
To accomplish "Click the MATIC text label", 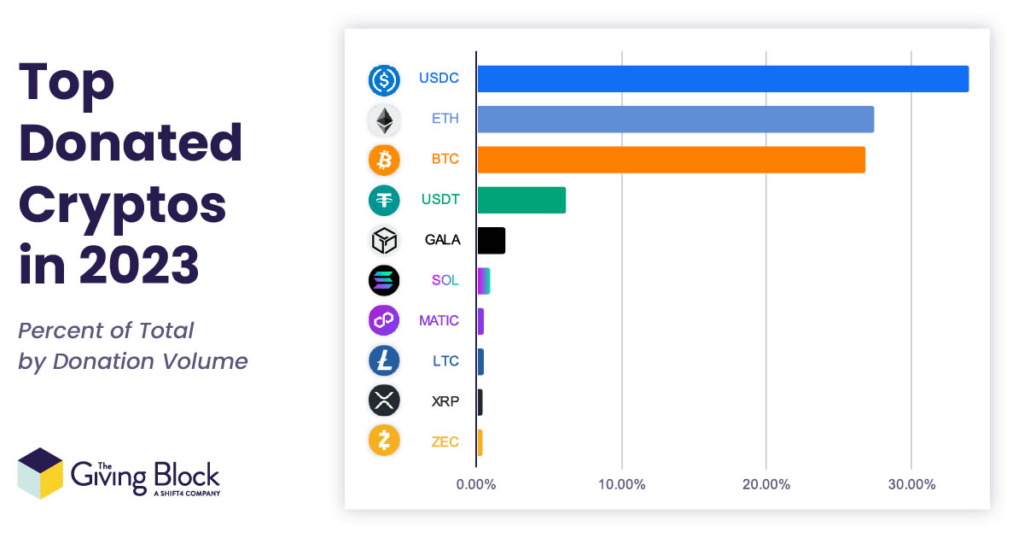I will pos(439,321).
